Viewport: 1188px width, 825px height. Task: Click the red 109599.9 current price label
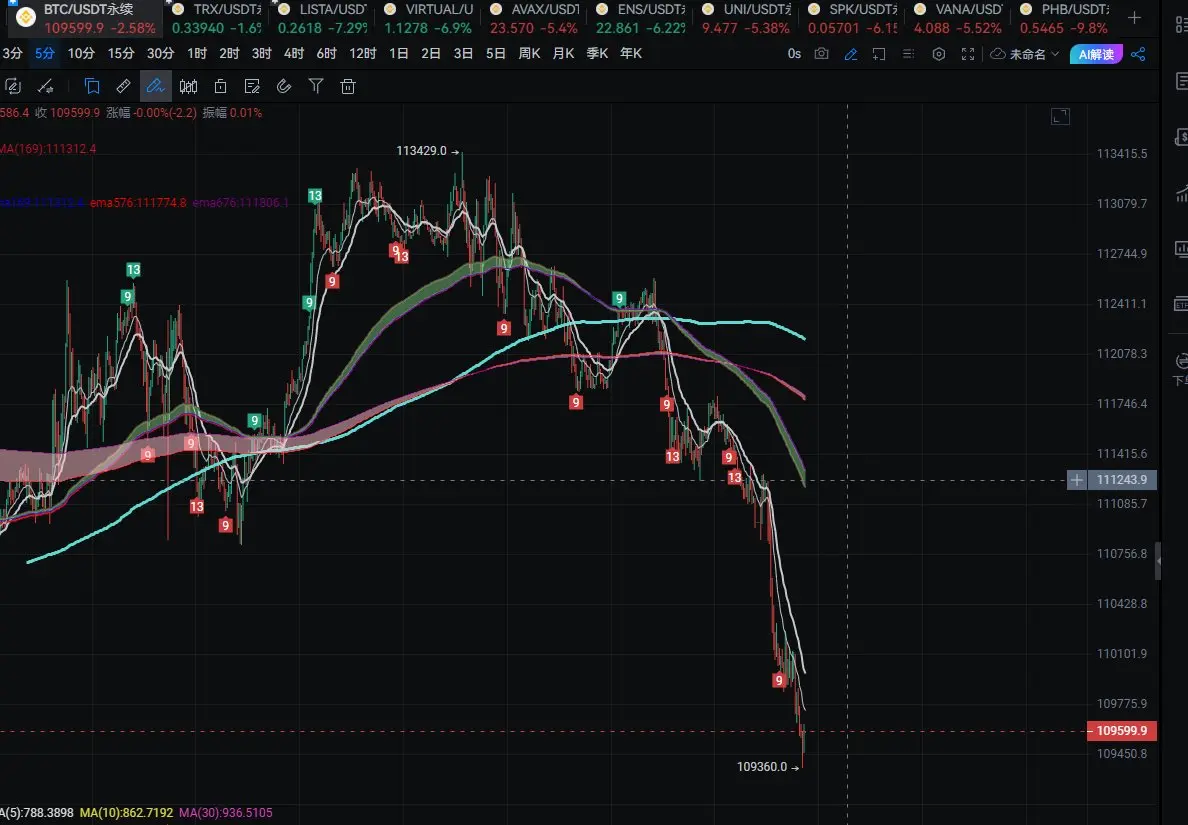coord(1121,731)
